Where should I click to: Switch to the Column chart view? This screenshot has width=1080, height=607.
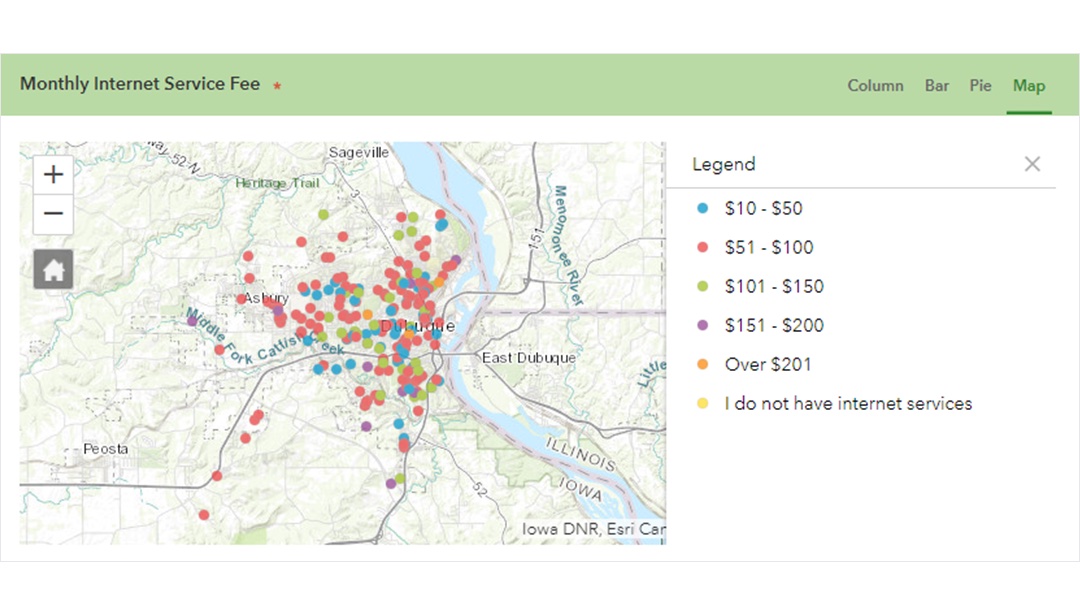coord(875,86)
